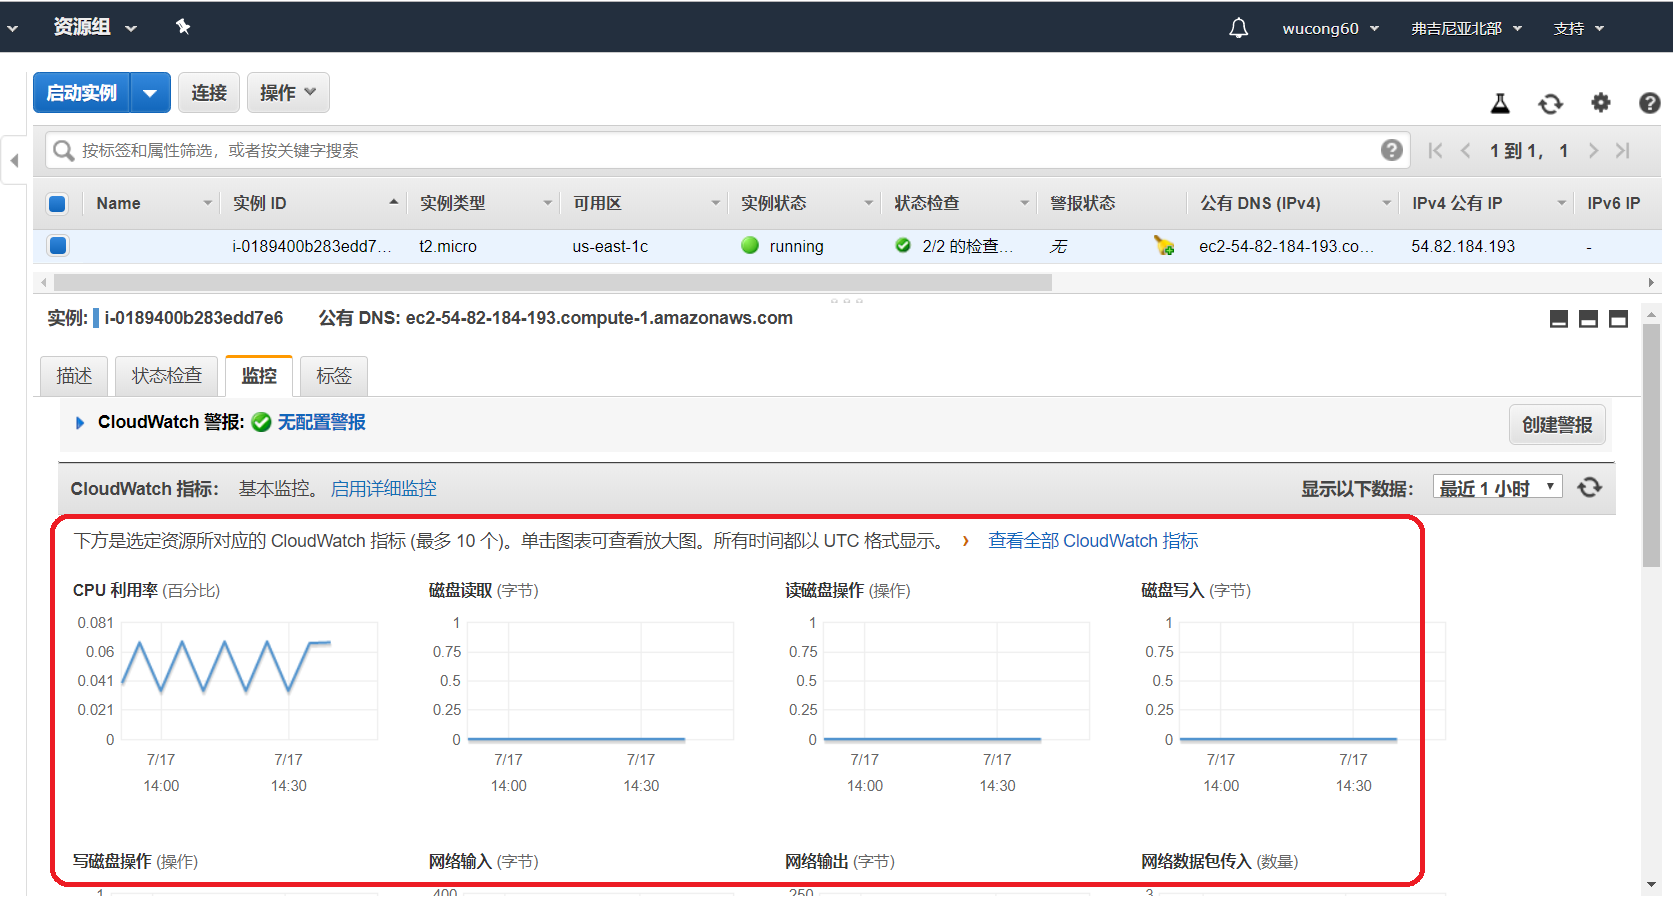Click the refresh instances icon
The width and height of the screenshot is (1673, 906).
pos(1551,103)
